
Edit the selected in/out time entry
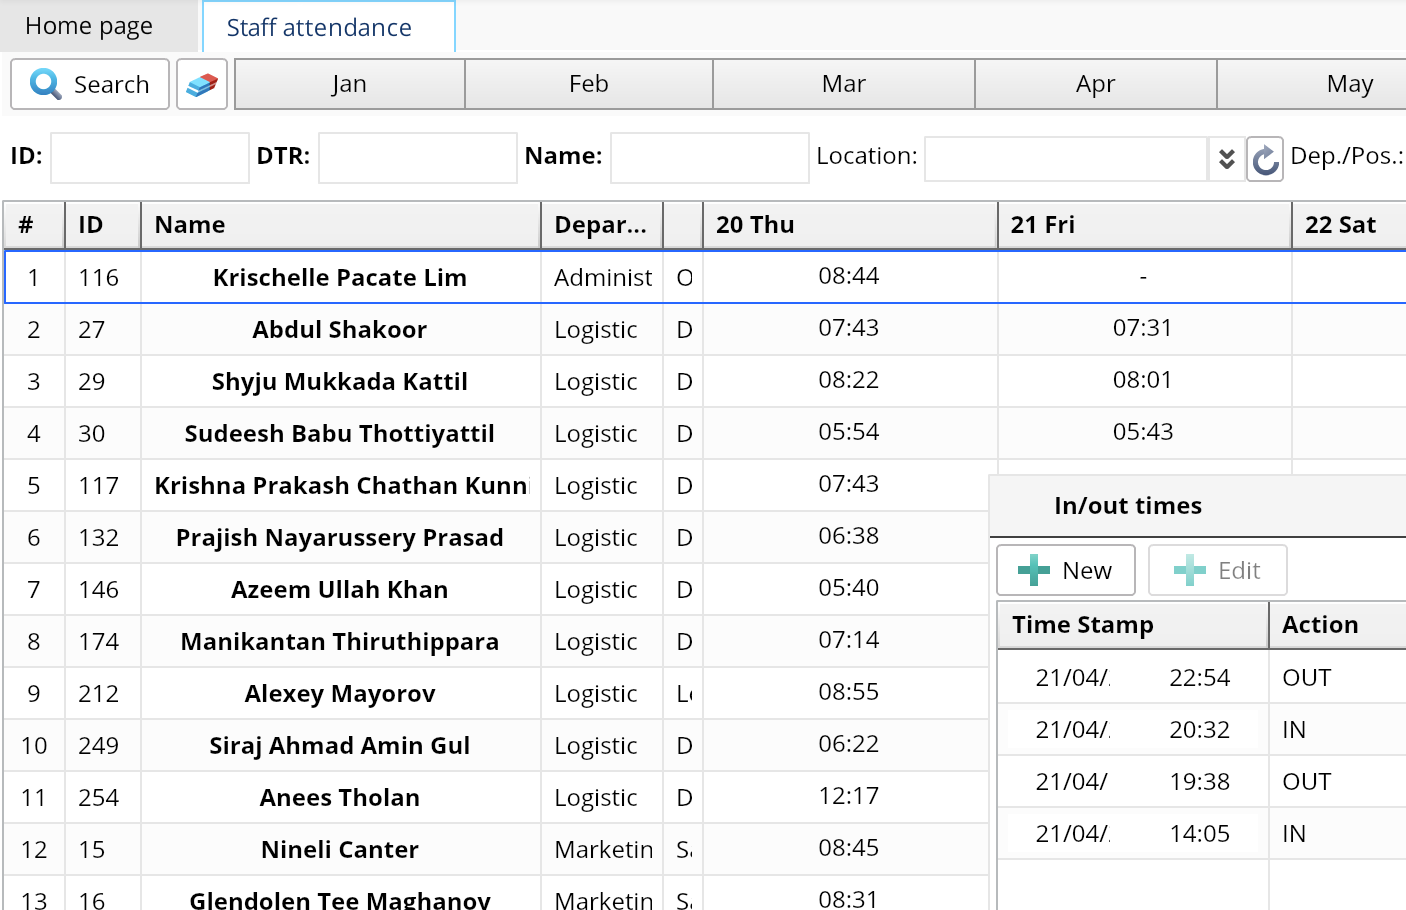[x=1217, y=569]
